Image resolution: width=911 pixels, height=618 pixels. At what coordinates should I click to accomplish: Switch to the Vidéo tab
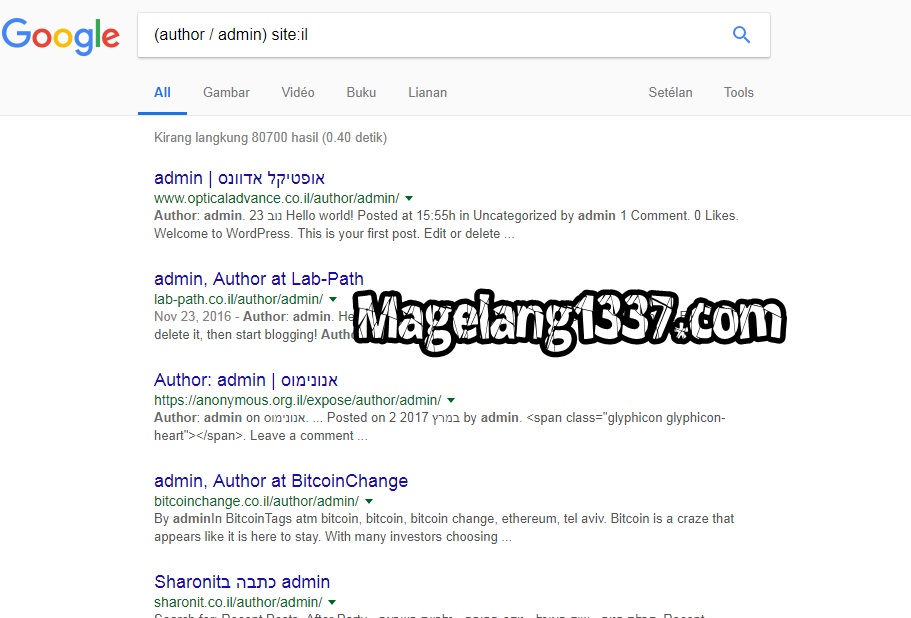297,92
